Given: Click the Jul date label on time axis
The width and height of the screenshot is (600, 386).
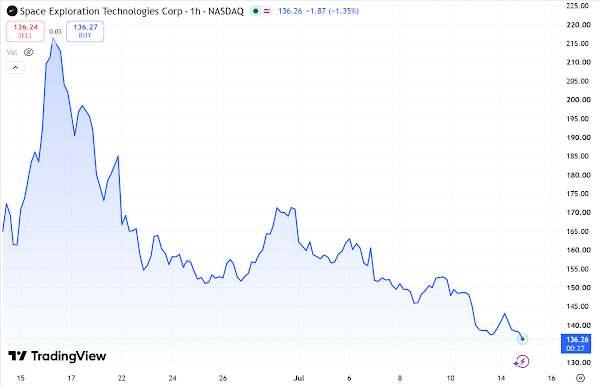Looking at the screenshot, I should pyautogui.click(x=299, y=378).
